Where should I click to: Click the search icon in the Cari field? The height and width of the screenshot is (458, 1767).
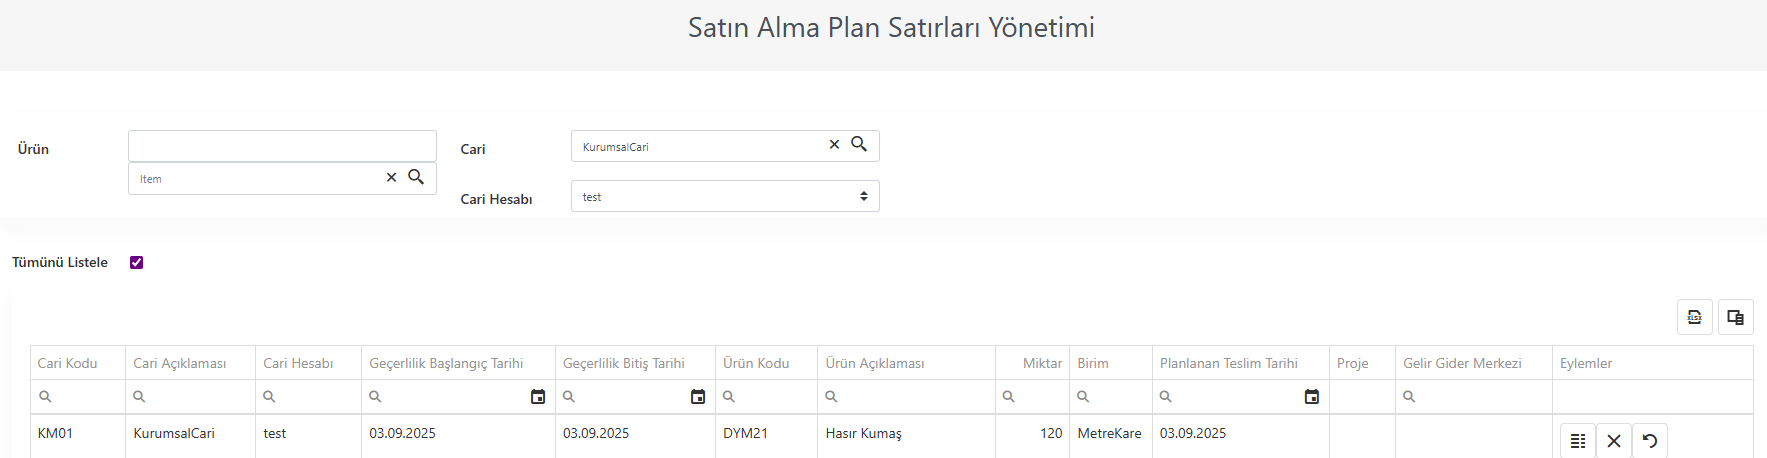859,145
